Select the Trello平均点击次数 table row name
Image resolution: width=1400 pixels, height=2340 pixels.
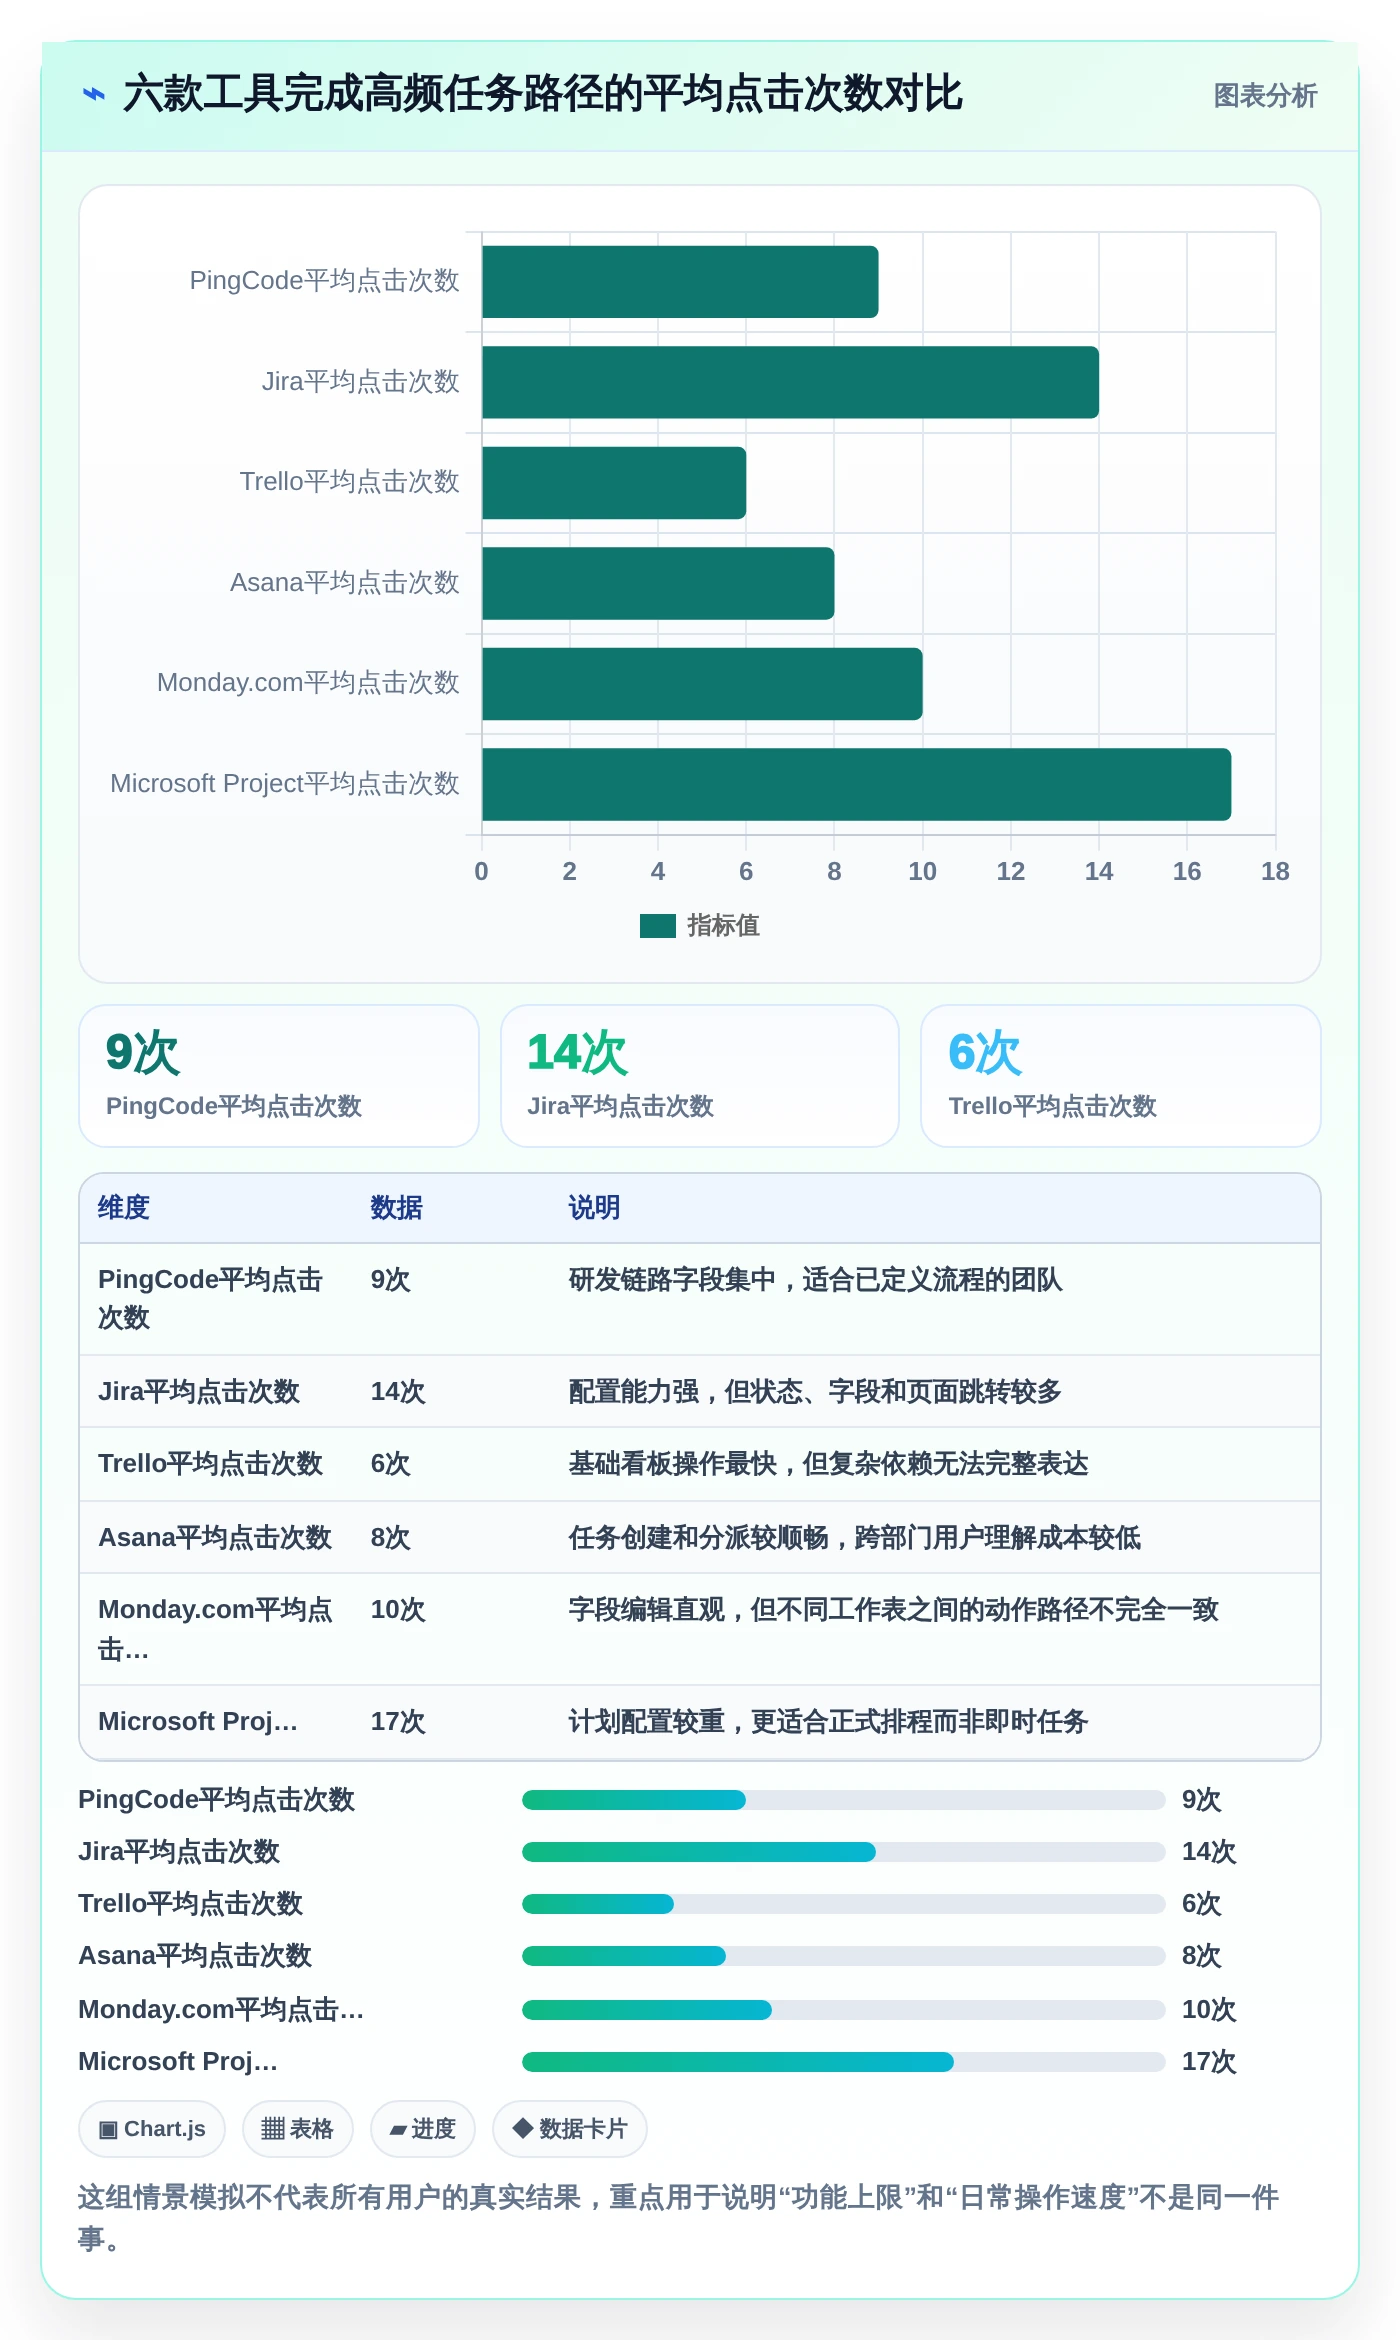[x=210, y=1464]
